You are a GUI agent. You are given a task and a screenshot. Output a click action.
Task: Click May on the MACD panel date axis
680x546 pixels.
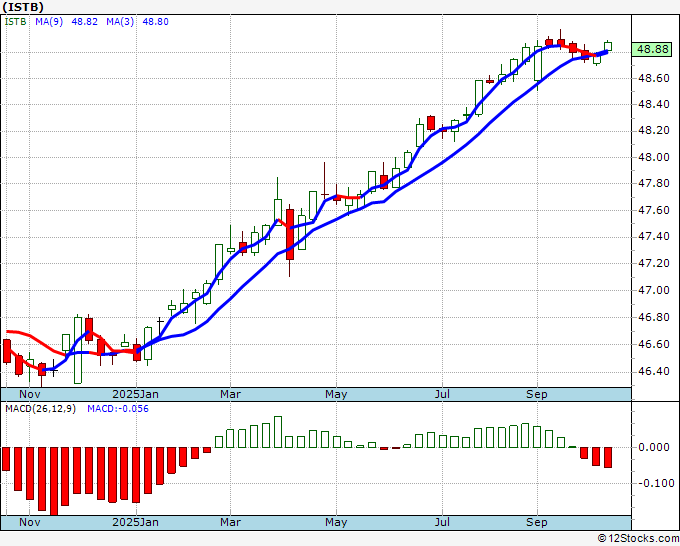[x=336, y=522]
